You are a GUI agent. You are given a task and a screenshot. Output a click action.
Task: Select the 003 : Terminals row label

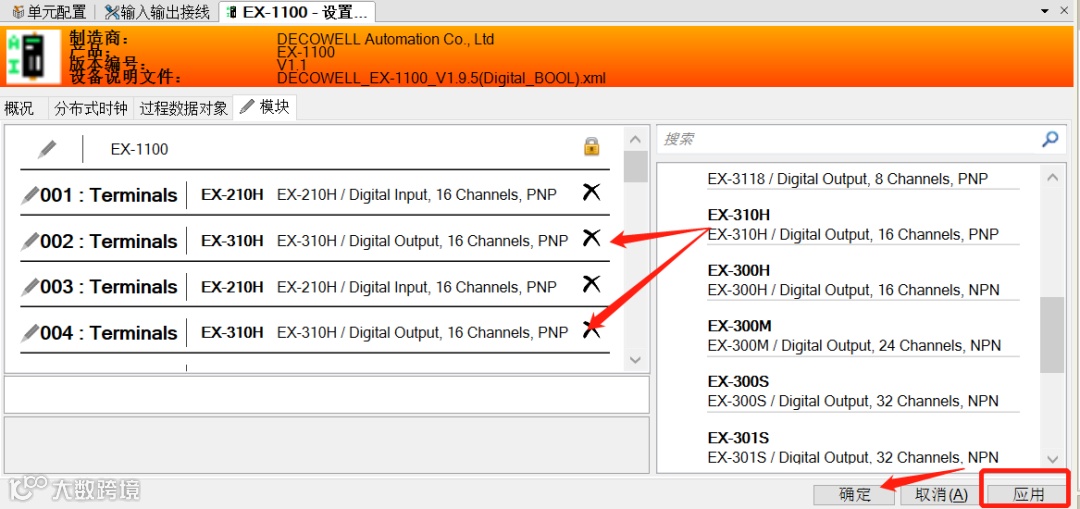click(x=109, y=287)
